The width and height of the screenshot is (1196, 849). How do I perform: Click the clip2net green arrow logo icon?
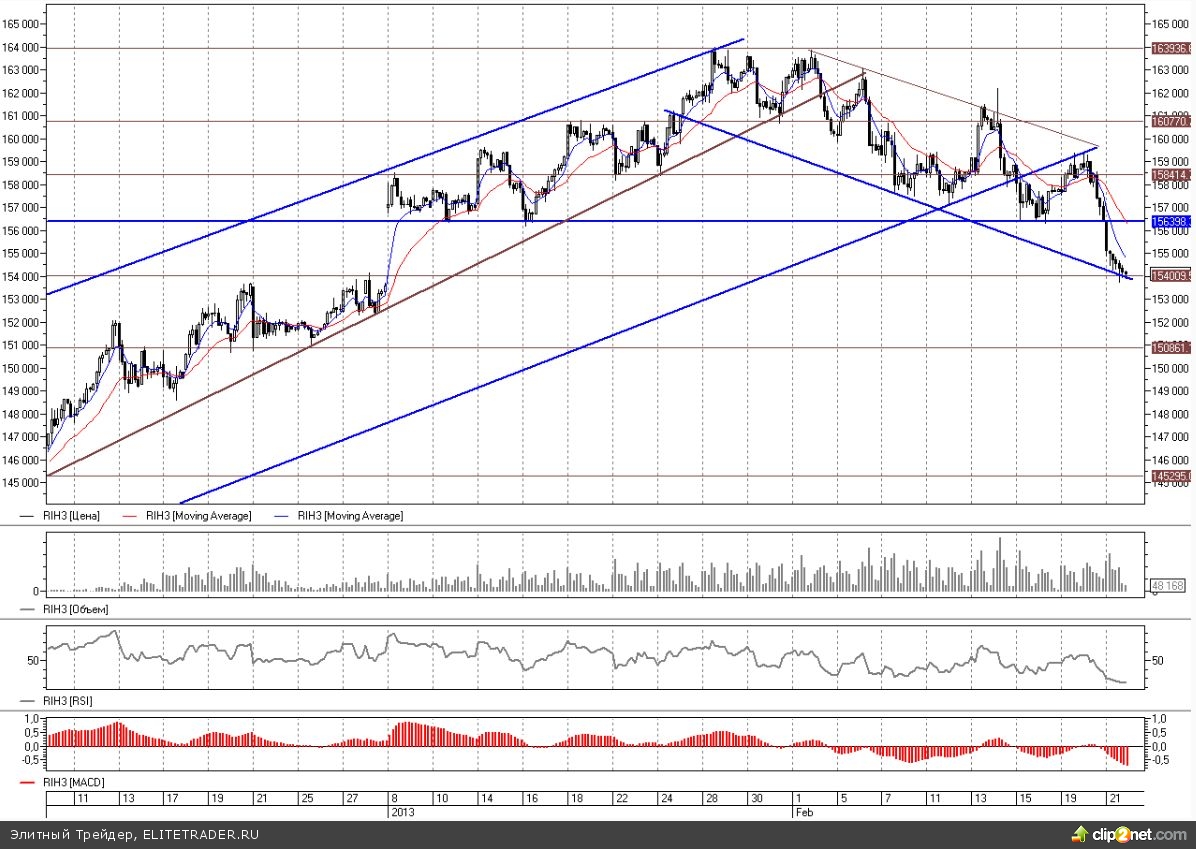1078,833
